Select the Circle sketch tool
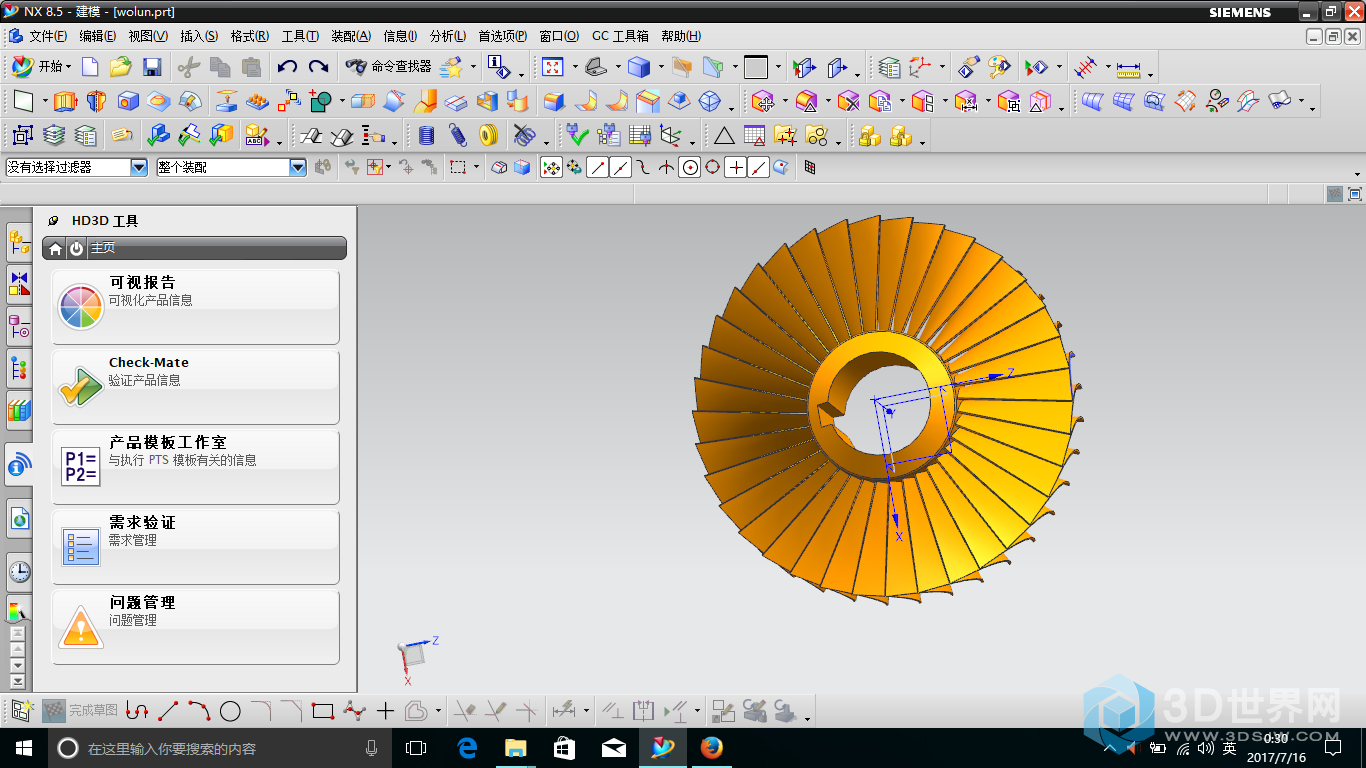The image size is (1366, 768). (x=230, y=711)
